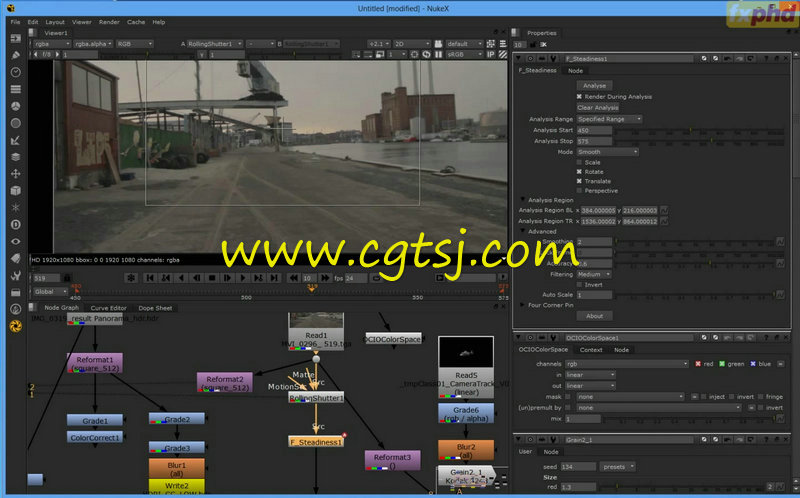The height and width of the screenshot is (498, 800).
Task: Click the snowflake playback sync icon
Action: 131,278
